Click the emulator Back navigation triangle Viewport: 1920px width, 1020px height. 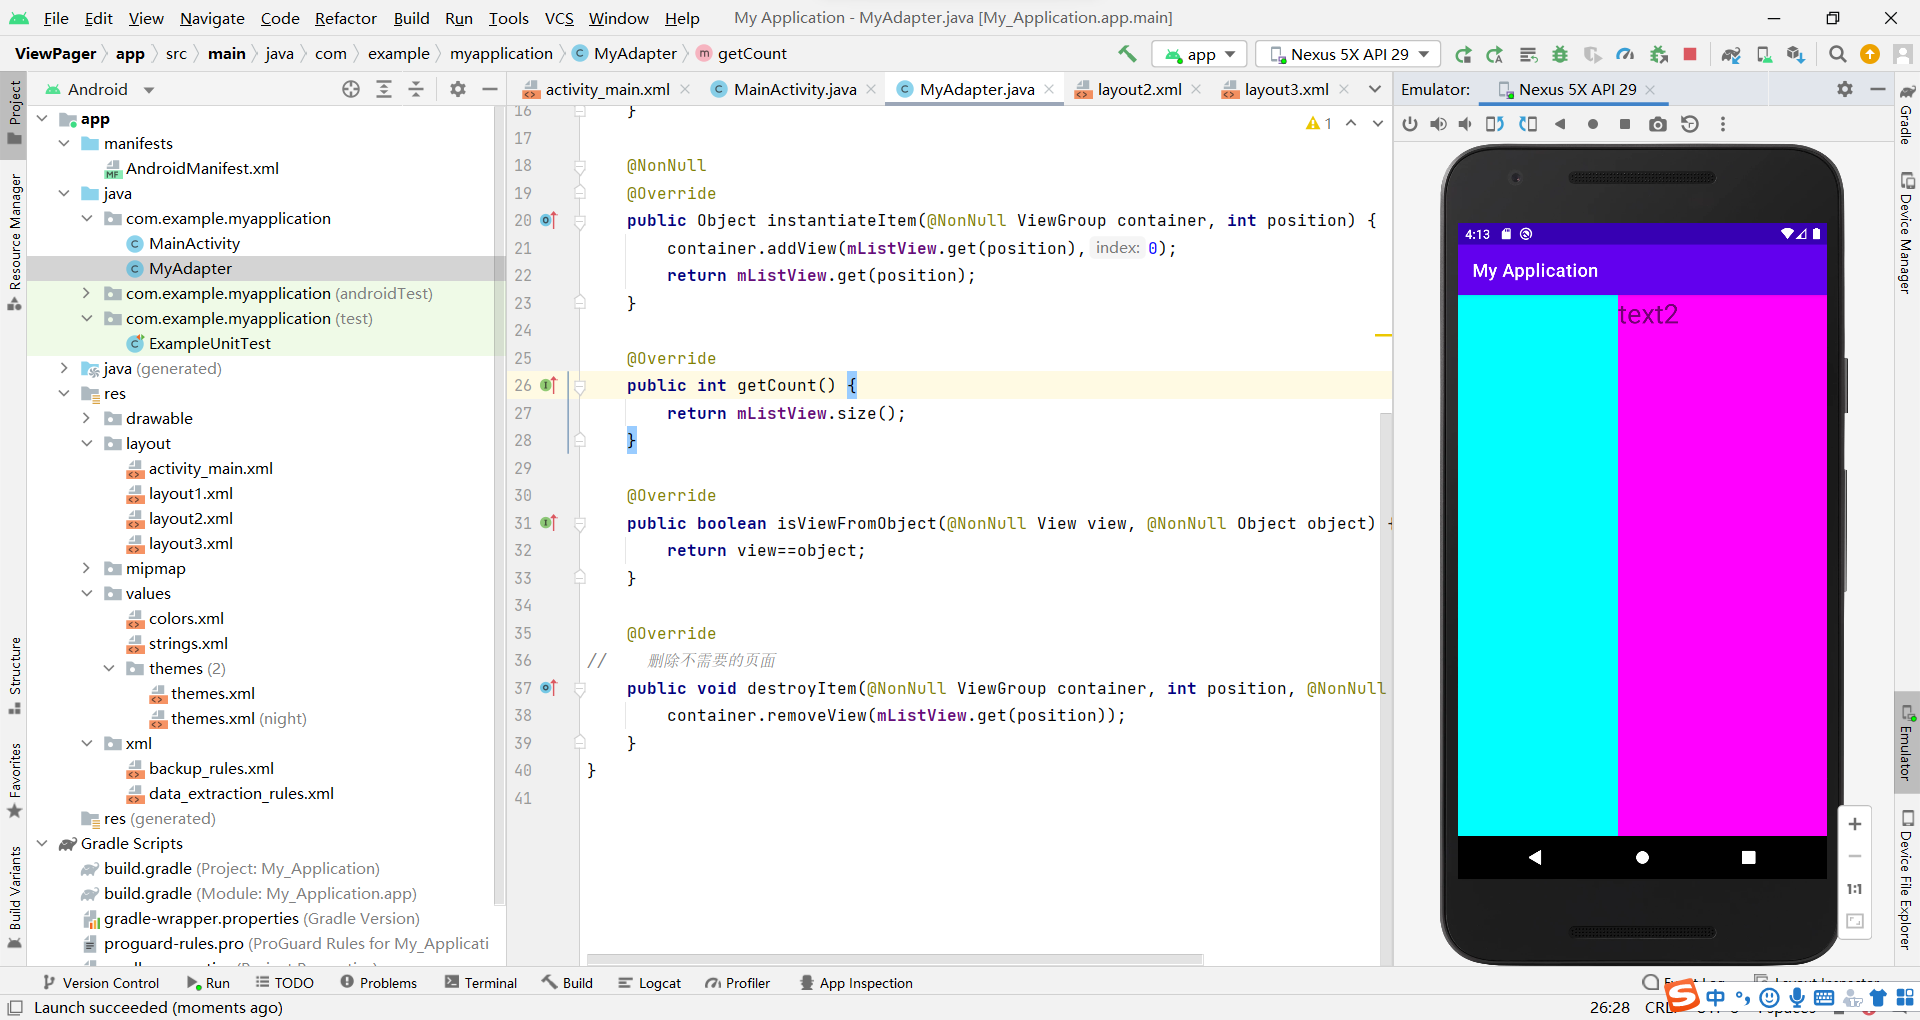[1534, 857]
